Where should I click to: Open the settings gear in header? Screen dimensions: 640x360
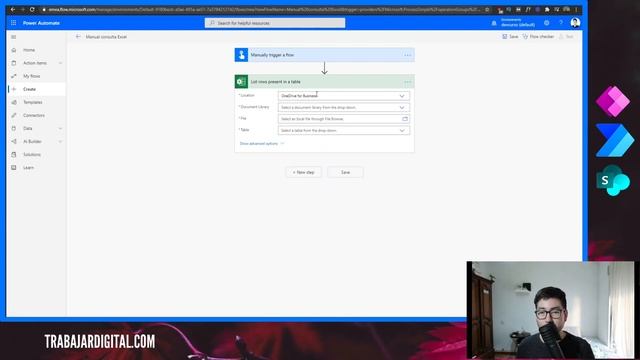pos(547,23)
